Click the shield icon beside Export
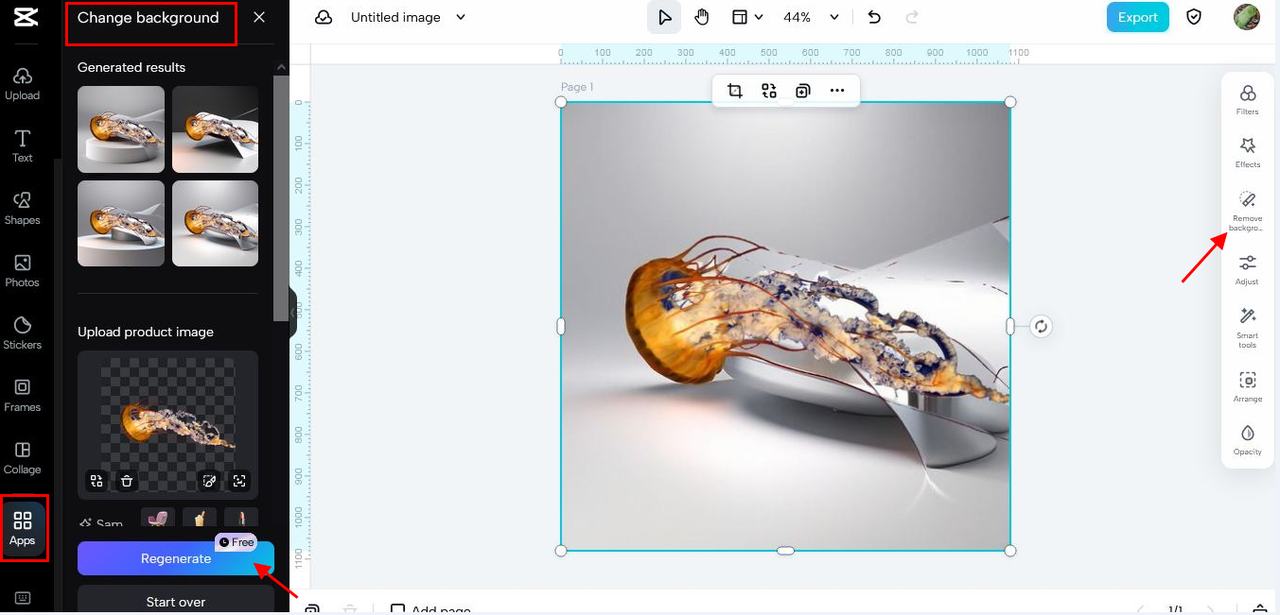The width and height of the screenshot is (1280, 615). coord(1194,17)
